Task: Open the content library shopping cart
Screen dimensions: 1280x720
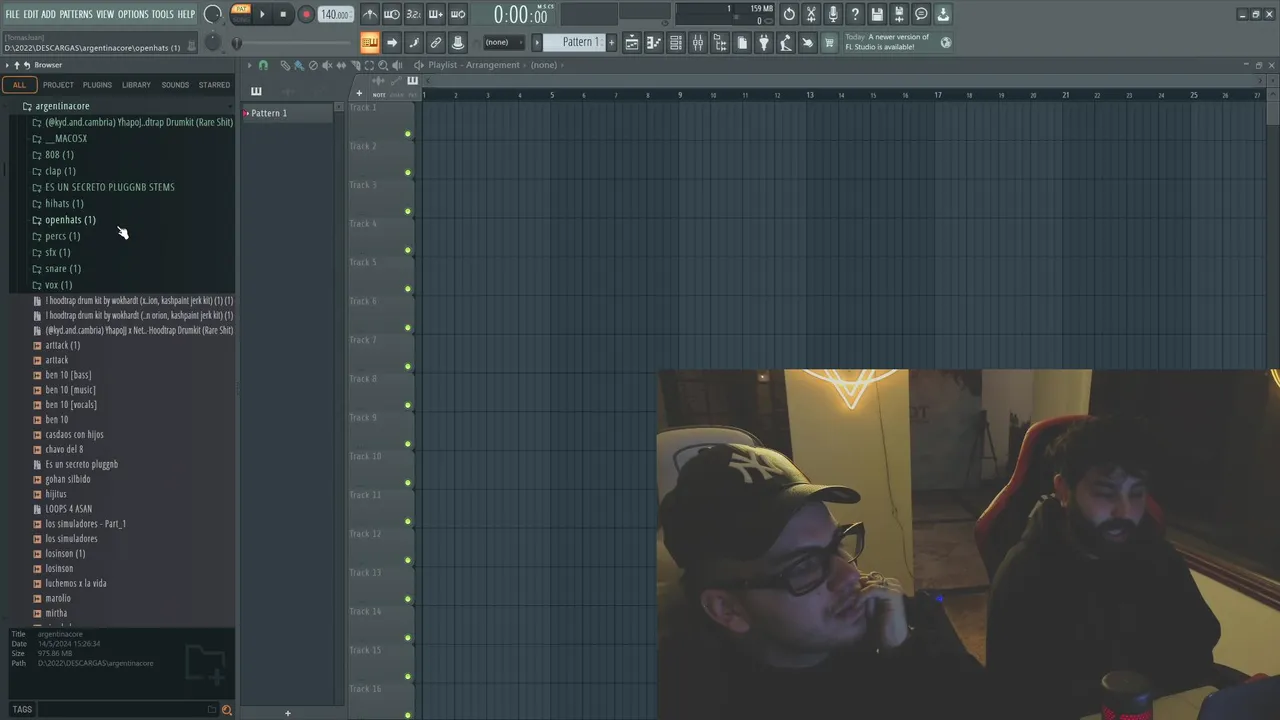Action: (x=829, y=42)
